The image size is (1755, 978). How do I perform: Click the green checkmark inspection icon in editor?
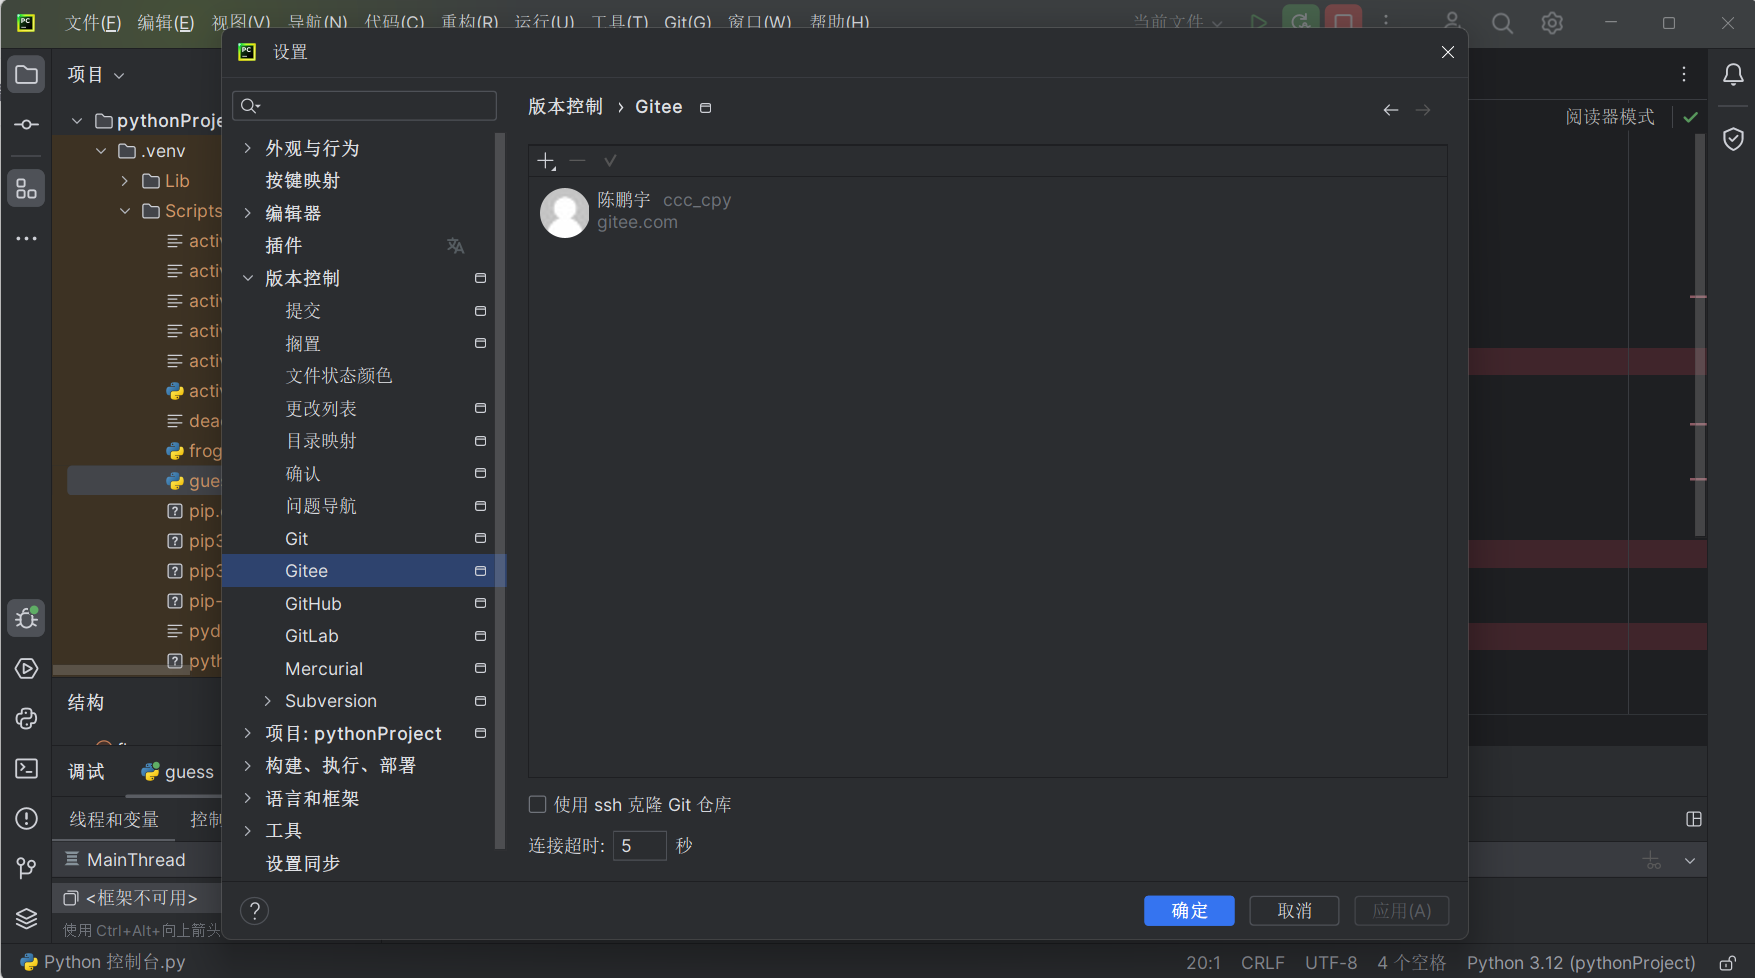1690,117
